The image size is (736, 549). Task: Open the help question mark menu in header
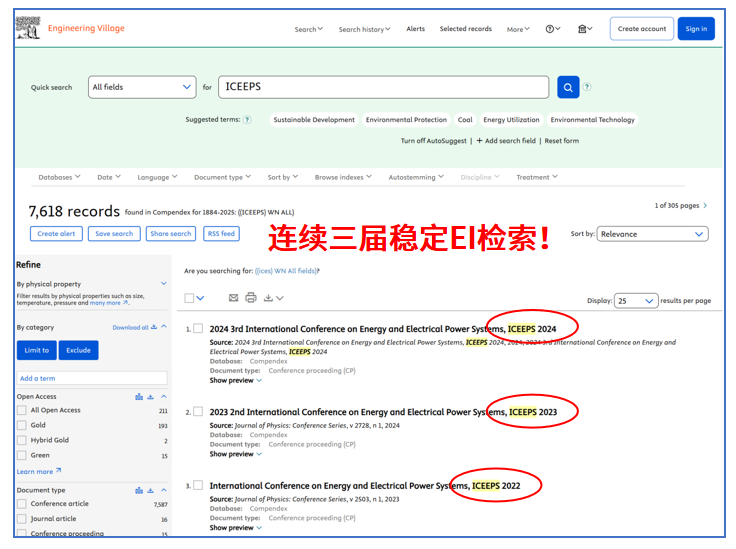552,29
